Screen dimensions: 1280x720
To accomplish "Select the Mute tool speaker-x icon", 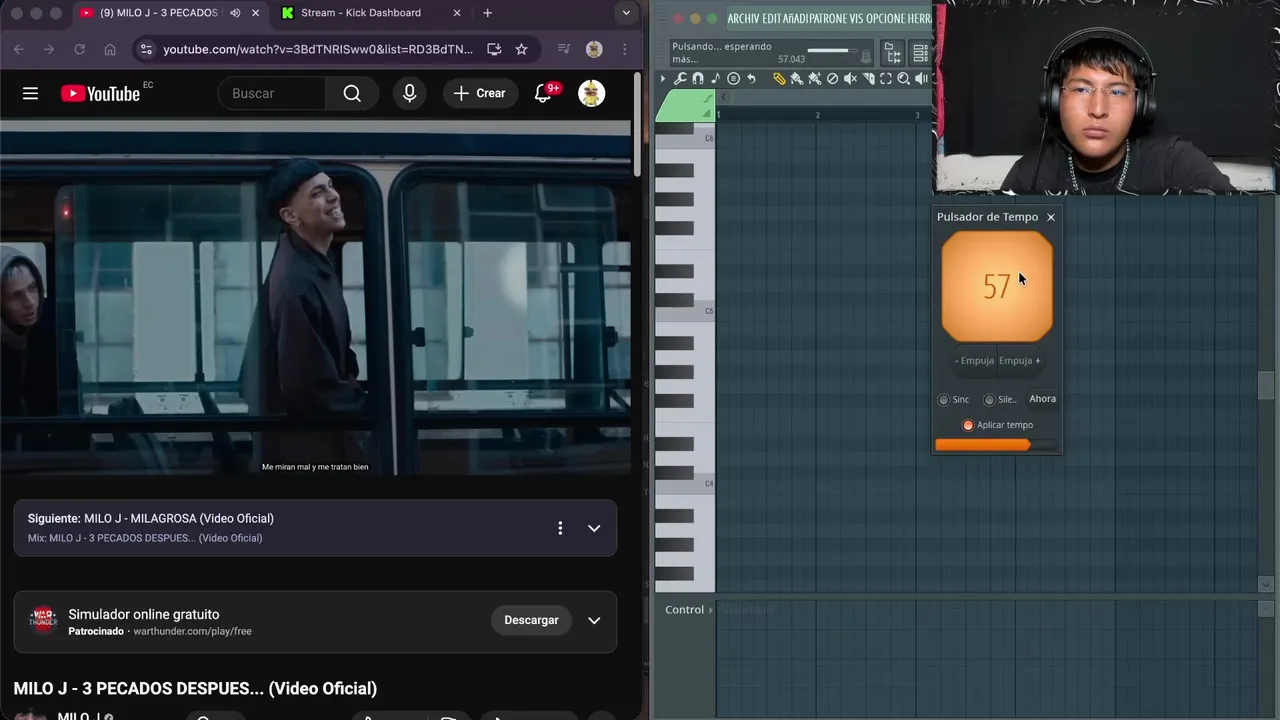I will [850, 78].
